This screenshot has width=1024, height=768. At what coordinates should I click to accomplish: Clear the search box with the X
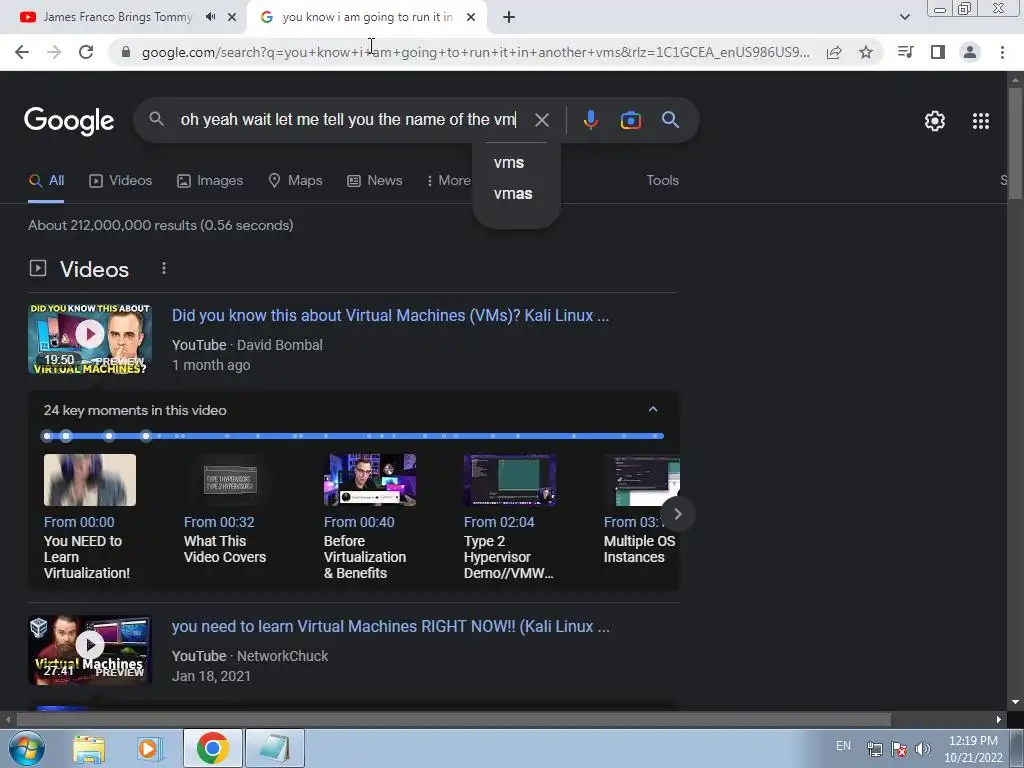542,120
